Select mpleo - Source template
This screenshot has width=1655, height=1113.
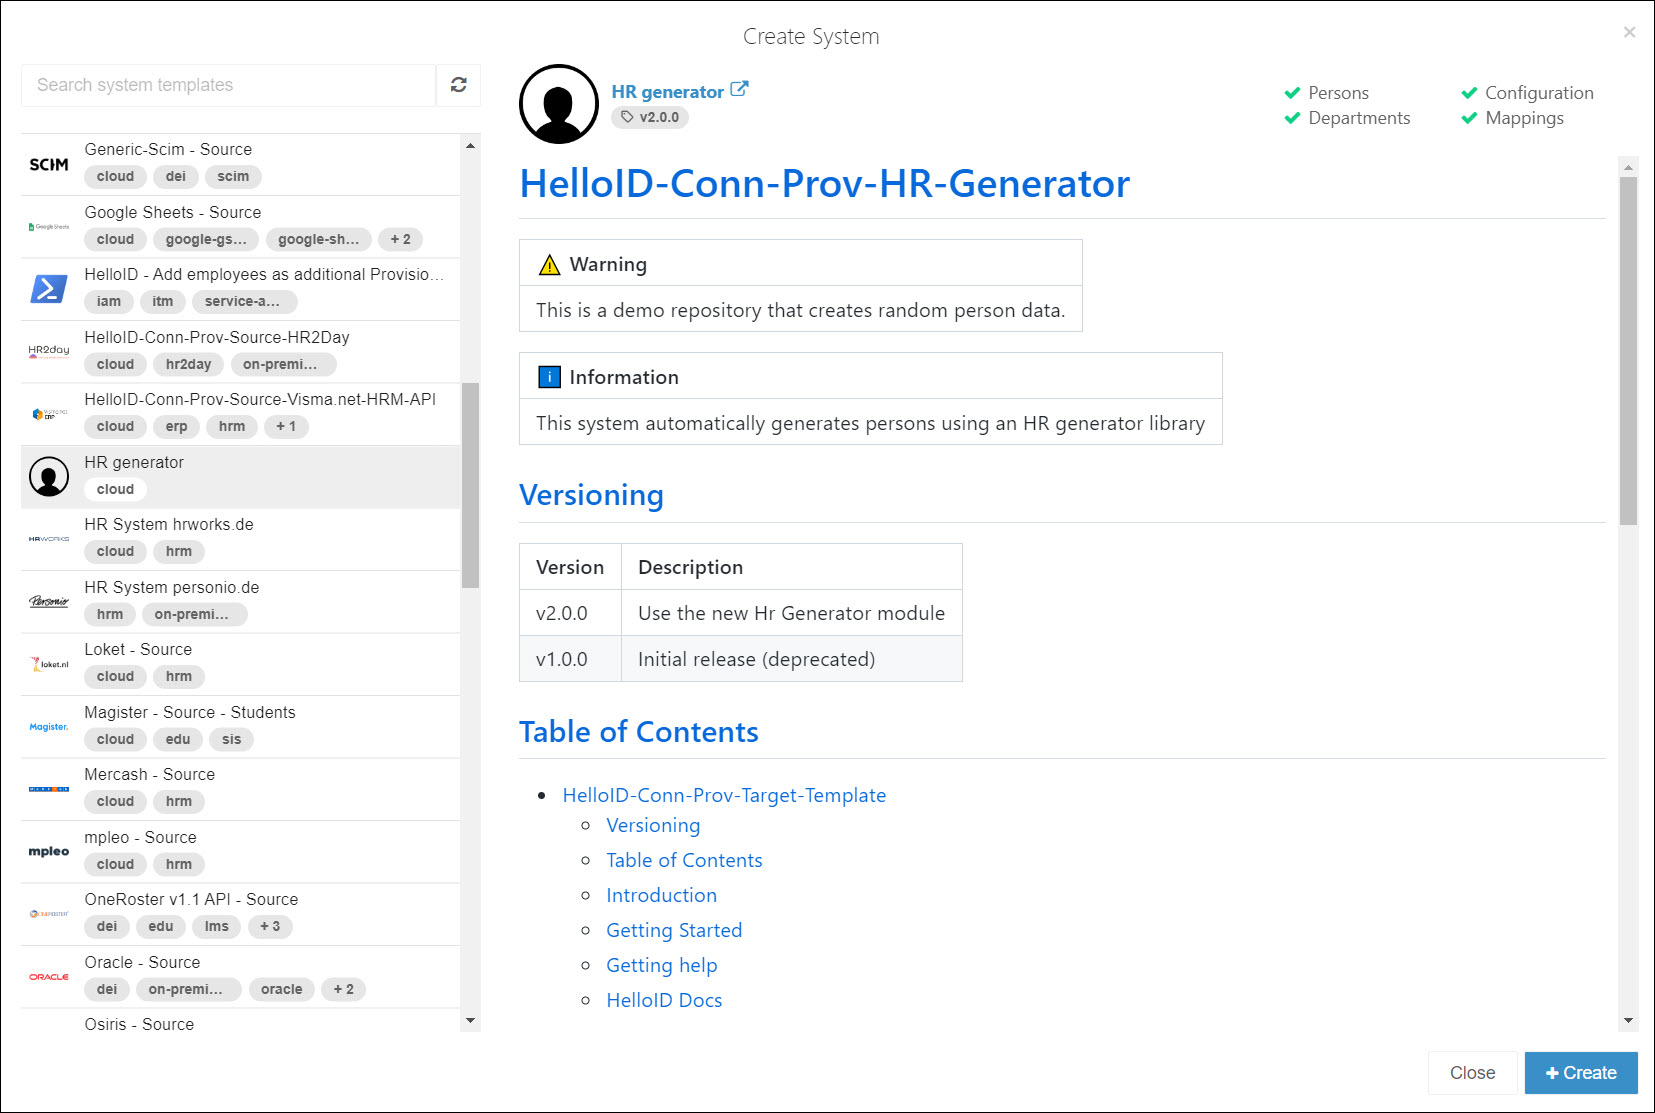[240, 852]
